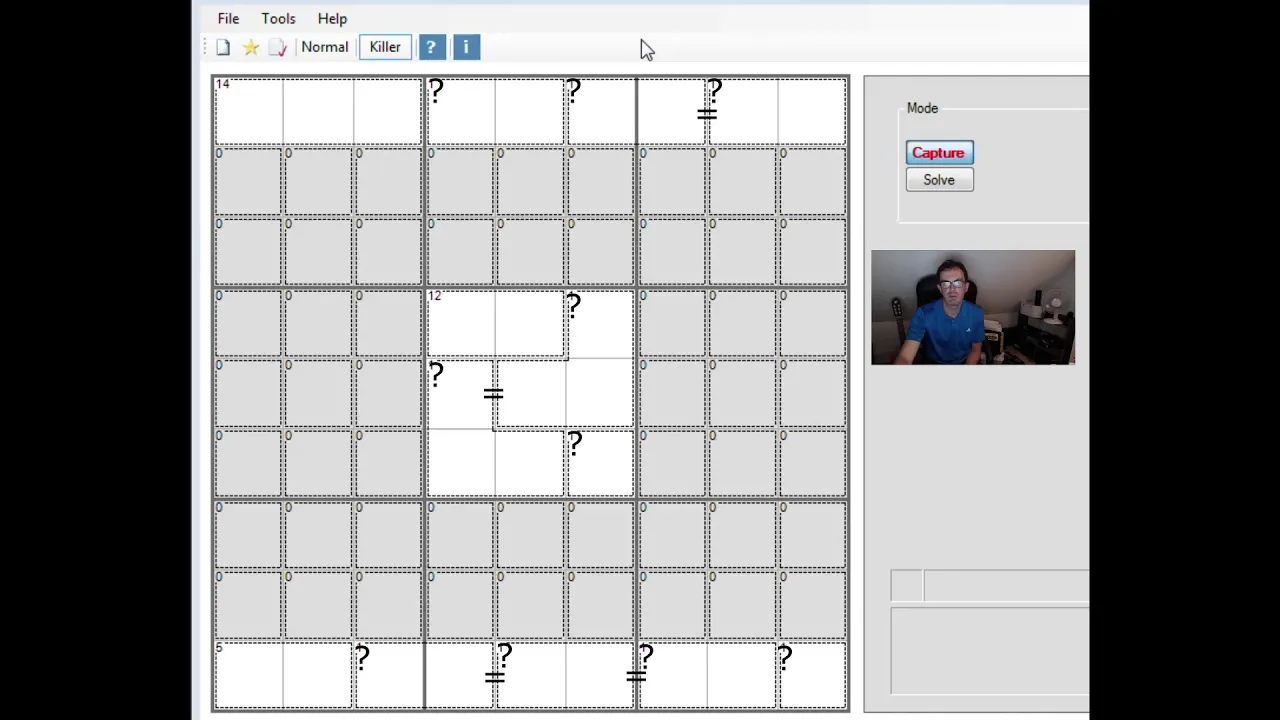The width and height of the screenshot is (1280, 720).
Task: Select the cage cell labeled 12
Action: (461, 323)
